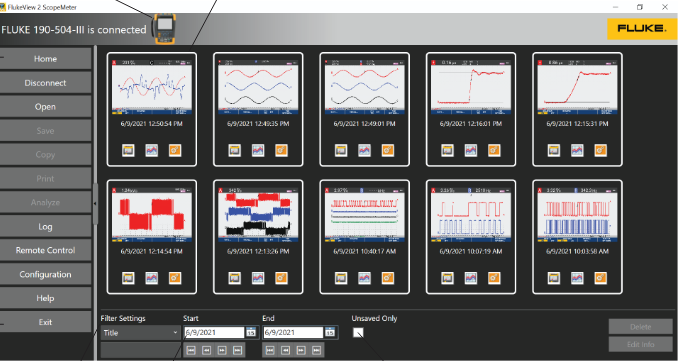
Task: Click orange gear icon on 12:16:01 PM card
Action: coord(494,150)
